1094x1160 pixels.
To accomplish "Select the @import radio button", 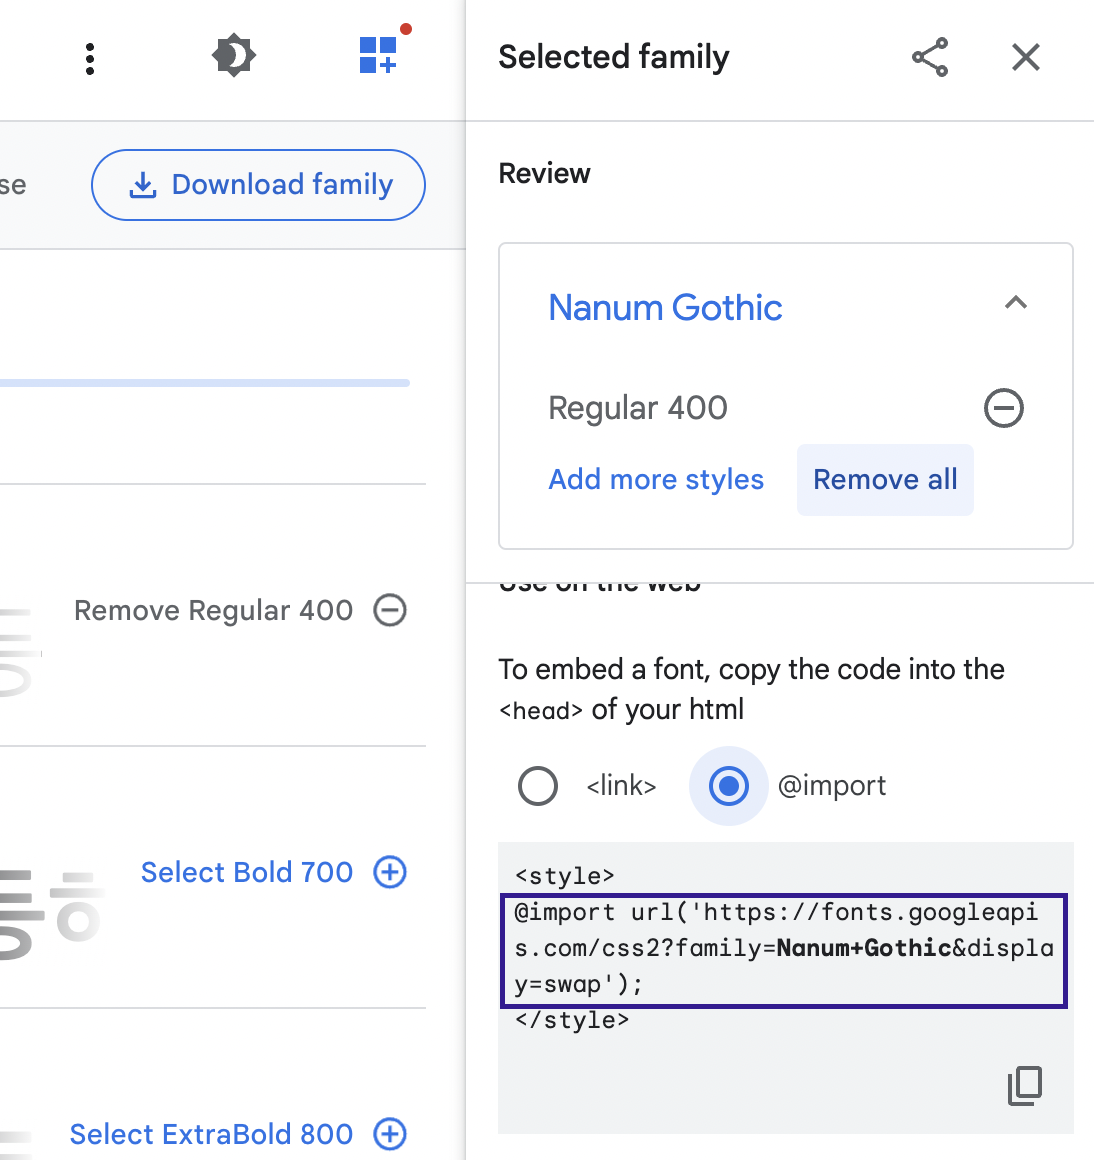I will 729,786.
